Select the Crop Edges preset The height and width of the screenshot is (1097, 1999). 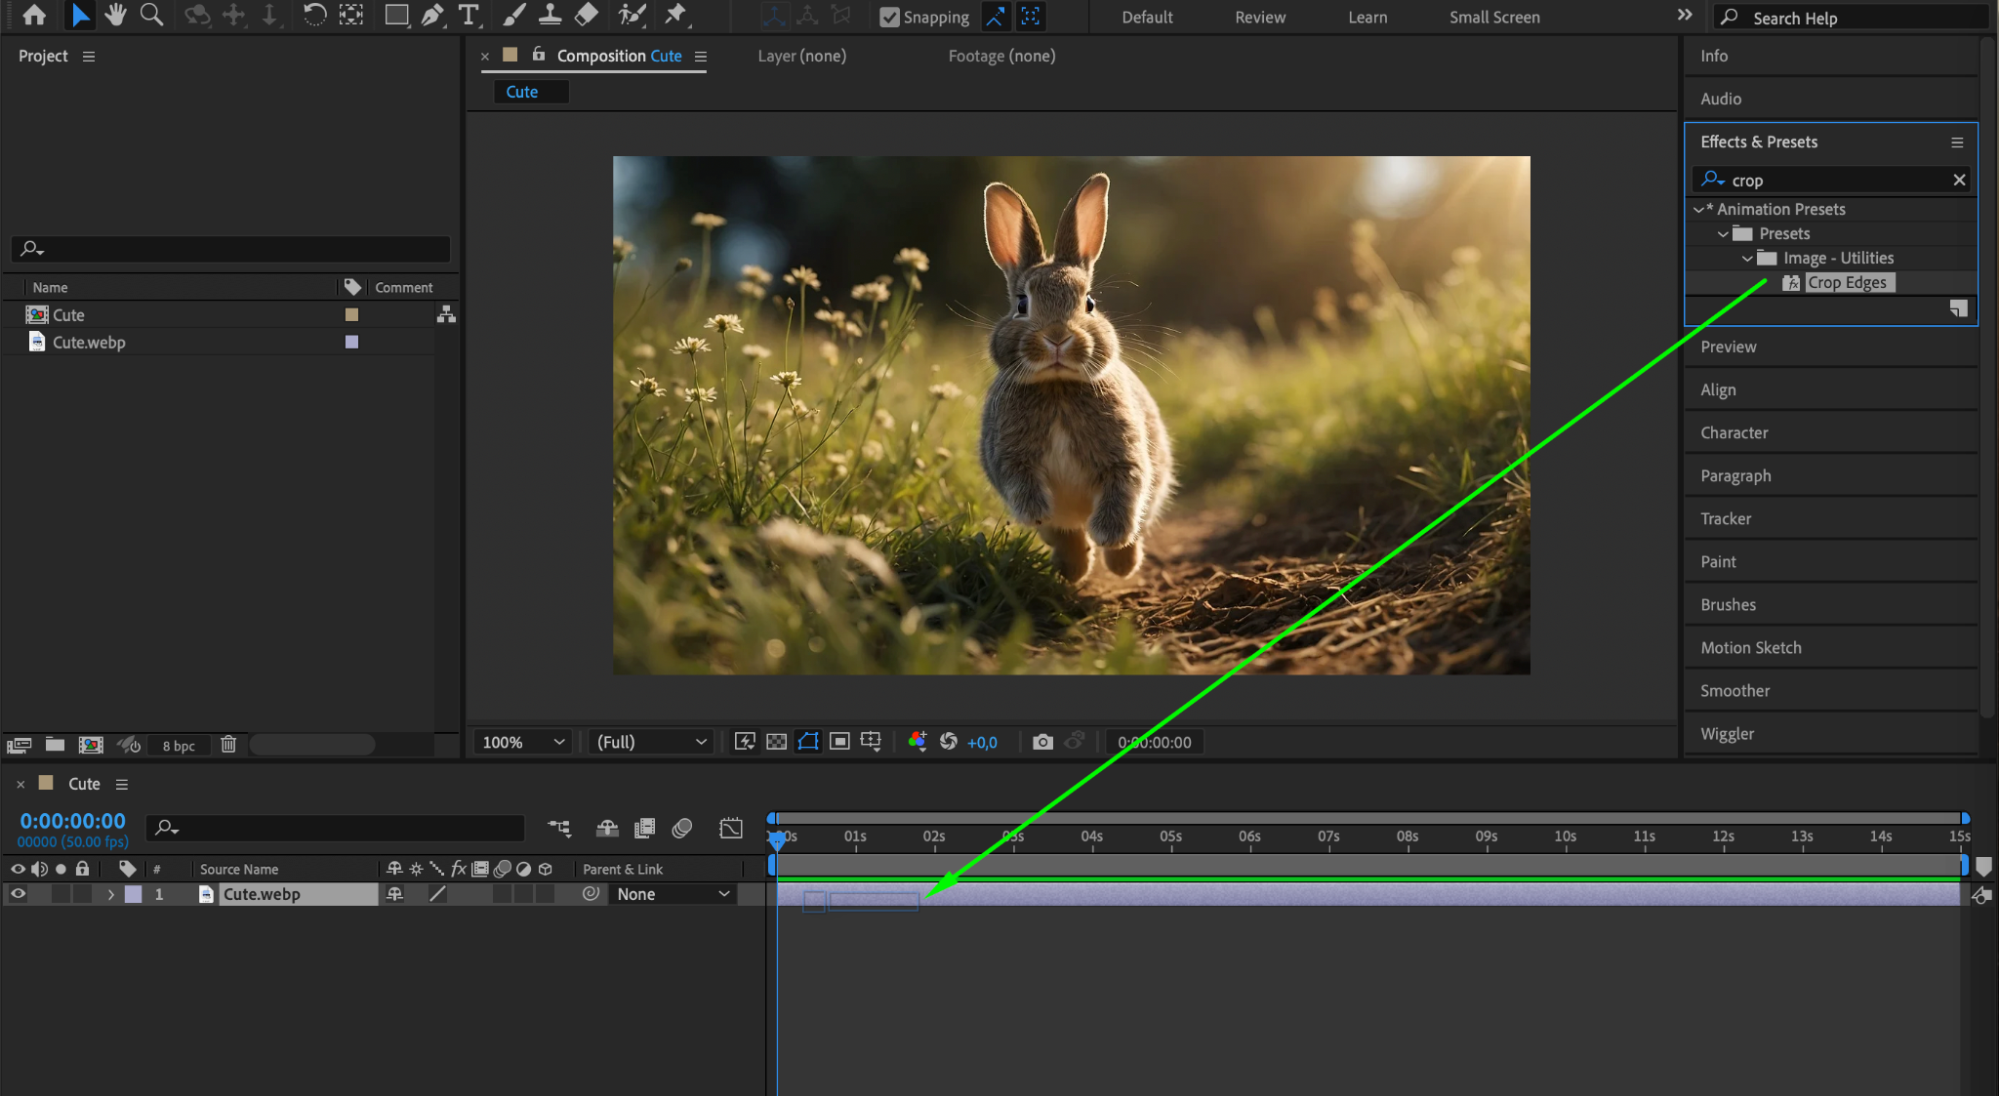(1846, 283)
